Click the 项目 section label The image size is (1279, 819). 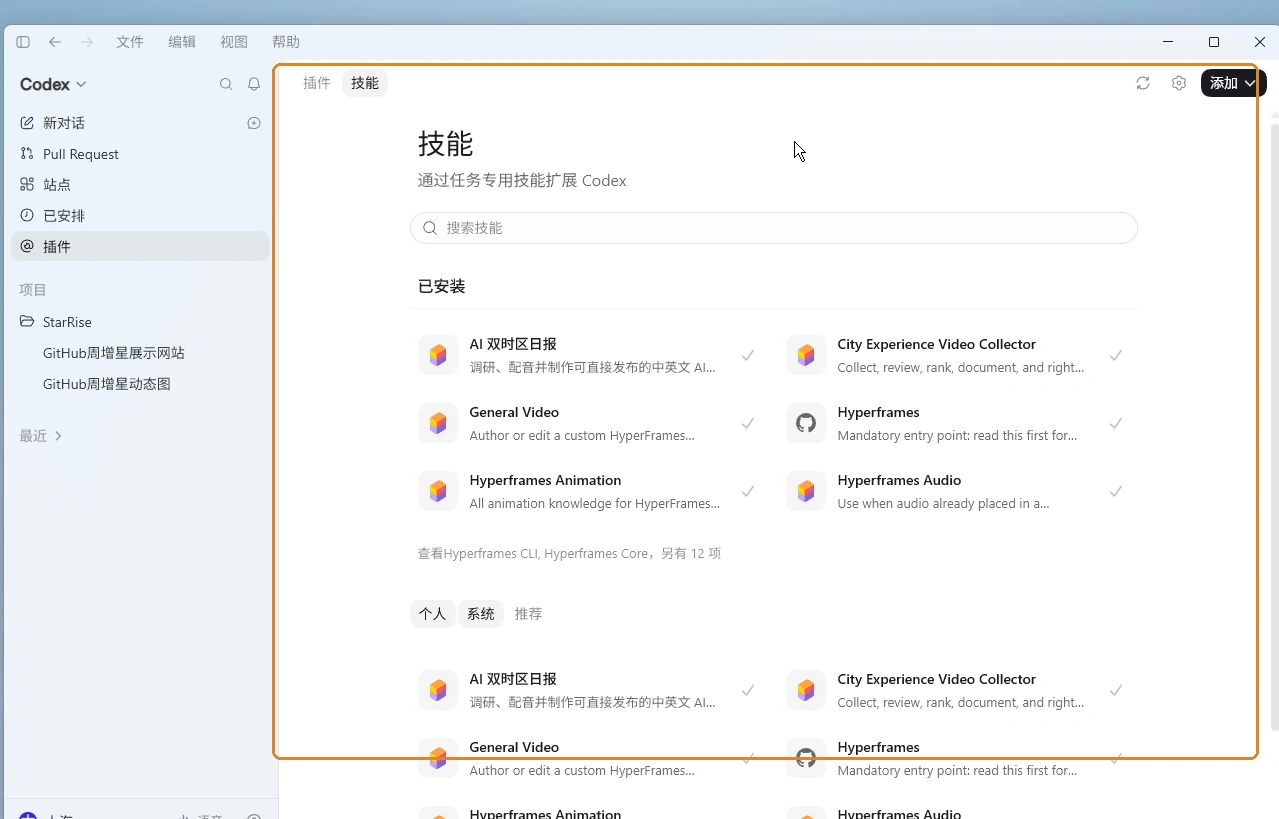33,290
